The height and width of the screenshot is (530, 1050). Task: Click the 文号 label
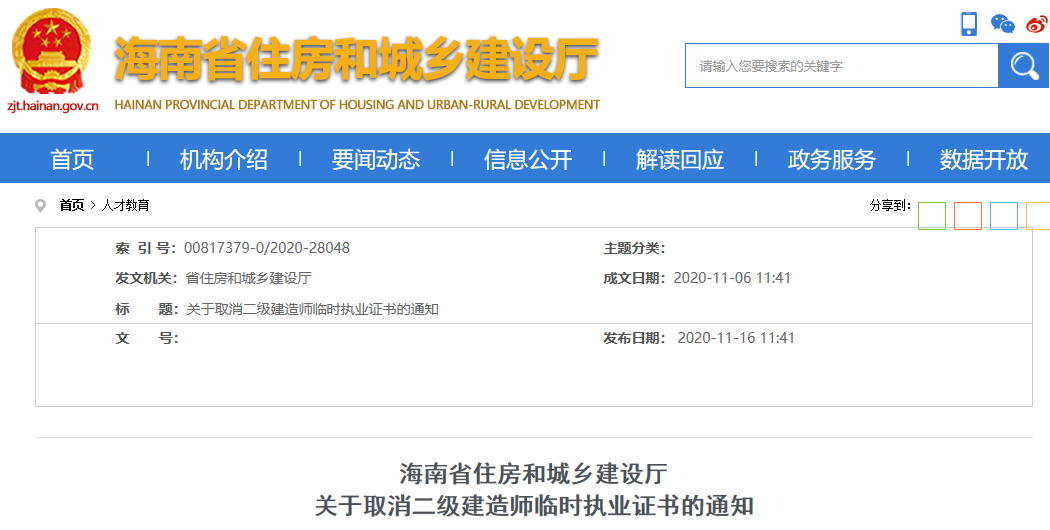pos(147,338)
